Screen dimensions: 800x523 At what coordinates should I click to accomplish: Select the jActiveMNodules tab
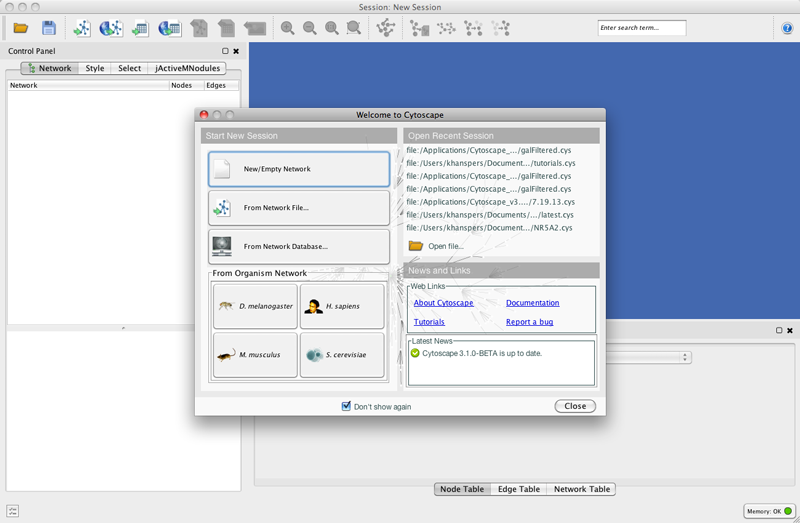186,68
